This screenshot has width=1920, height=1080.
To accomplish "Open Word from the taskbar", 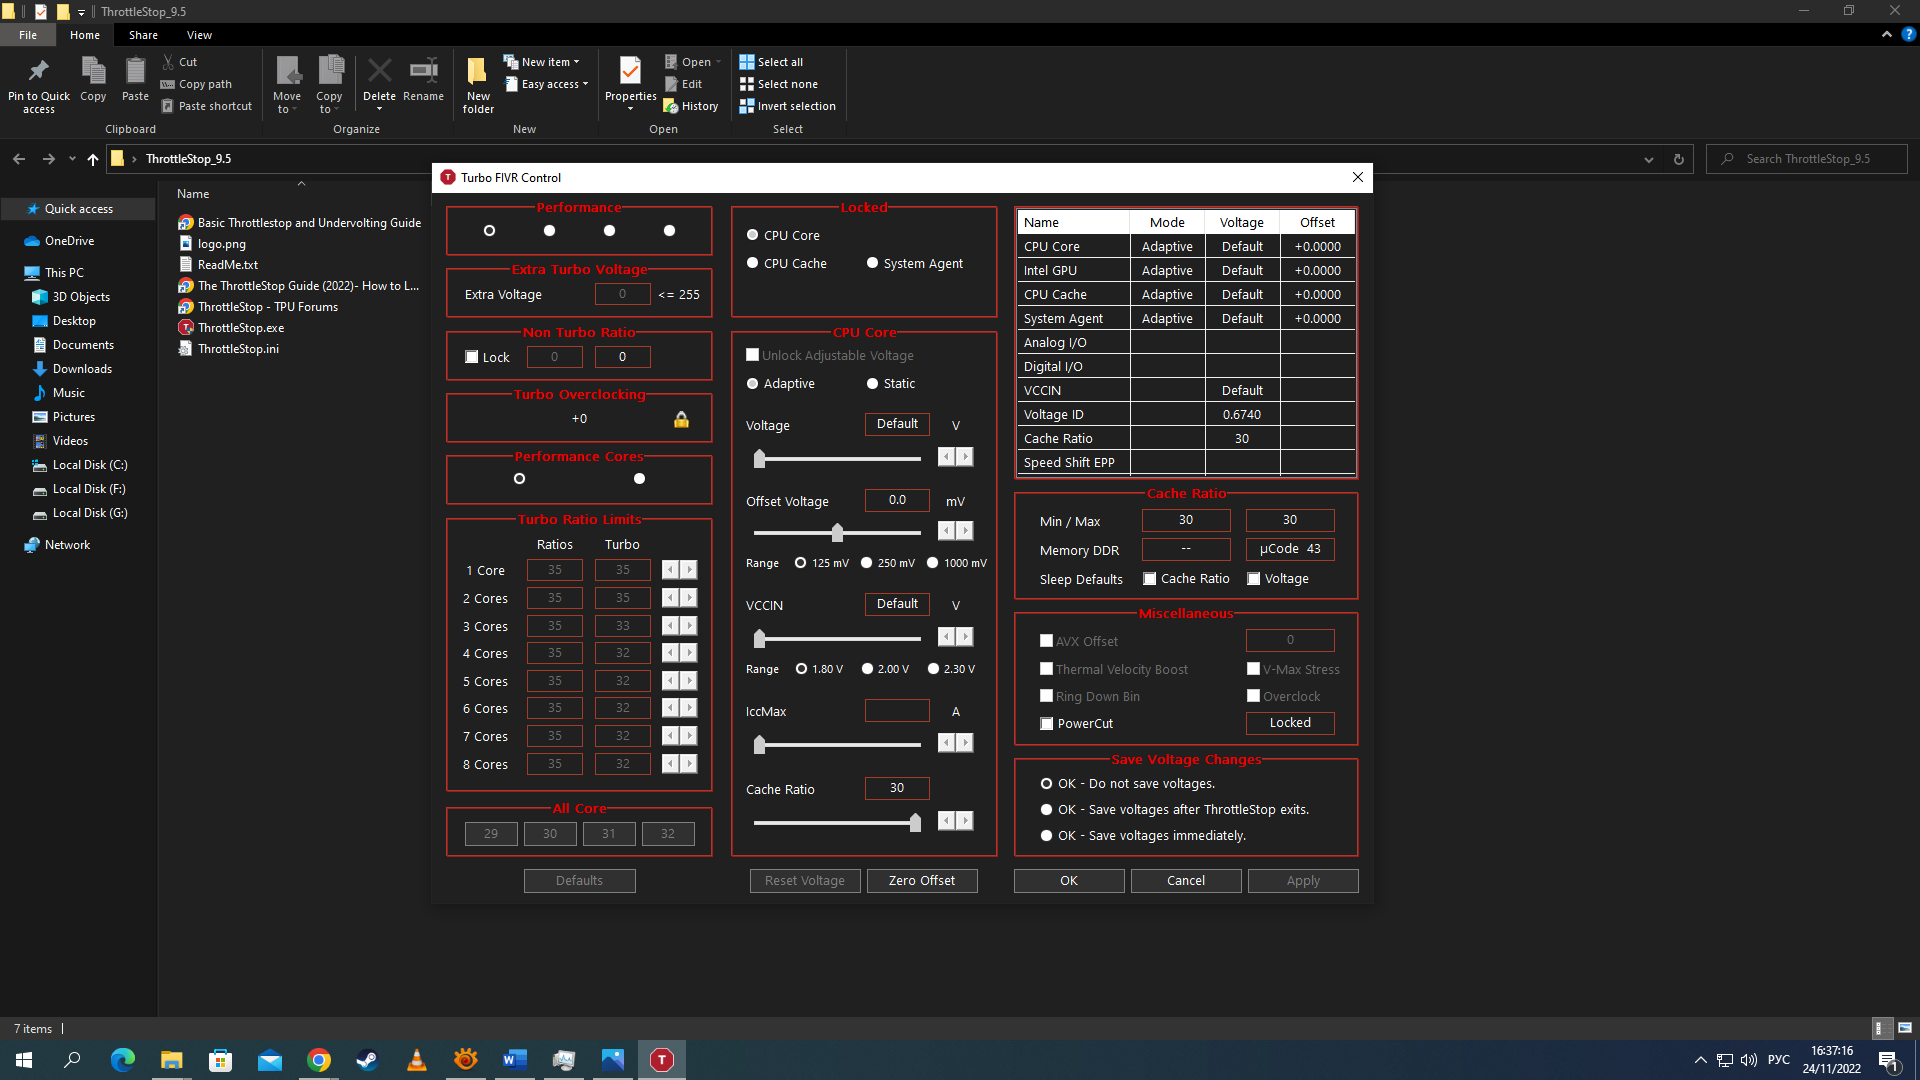I will point(515,1060).
